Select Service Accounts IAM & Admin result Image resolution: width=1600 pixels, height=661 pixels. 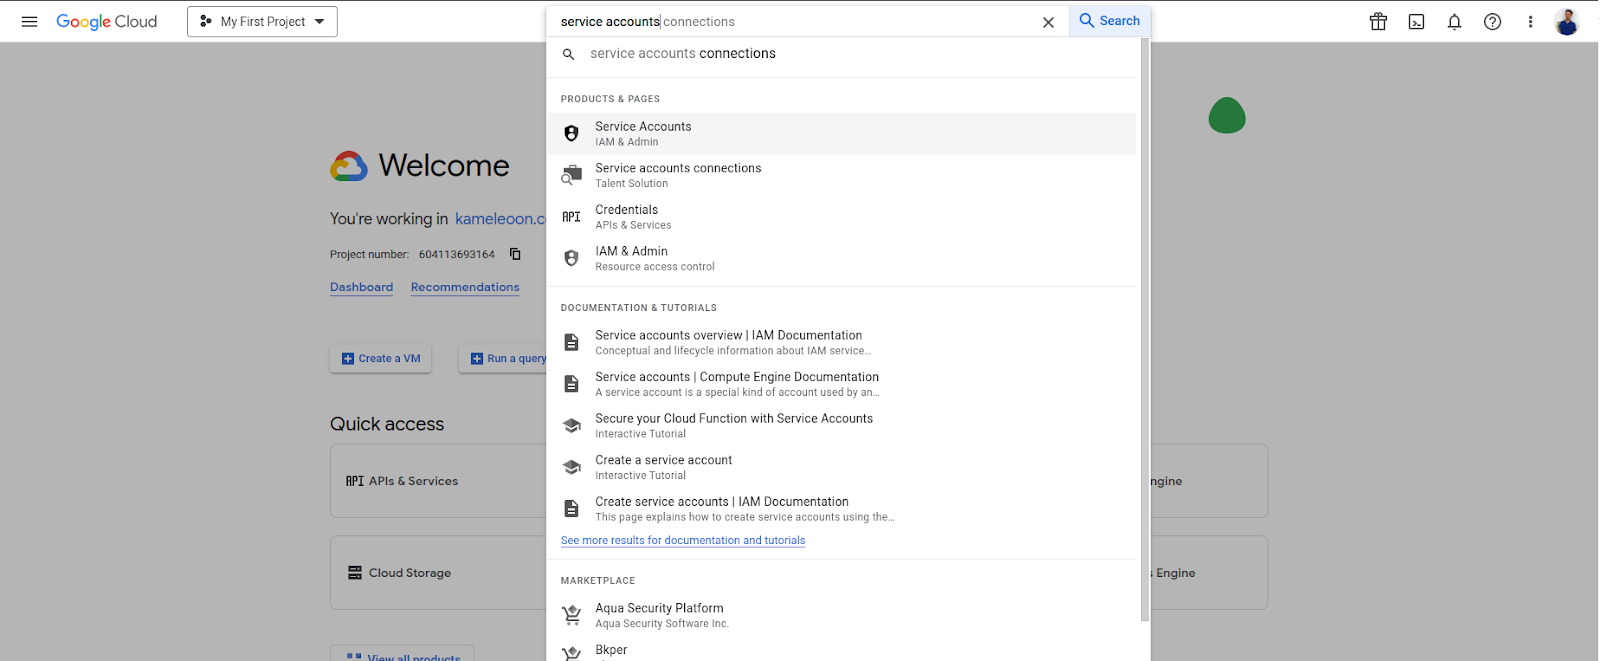point(643,133)
